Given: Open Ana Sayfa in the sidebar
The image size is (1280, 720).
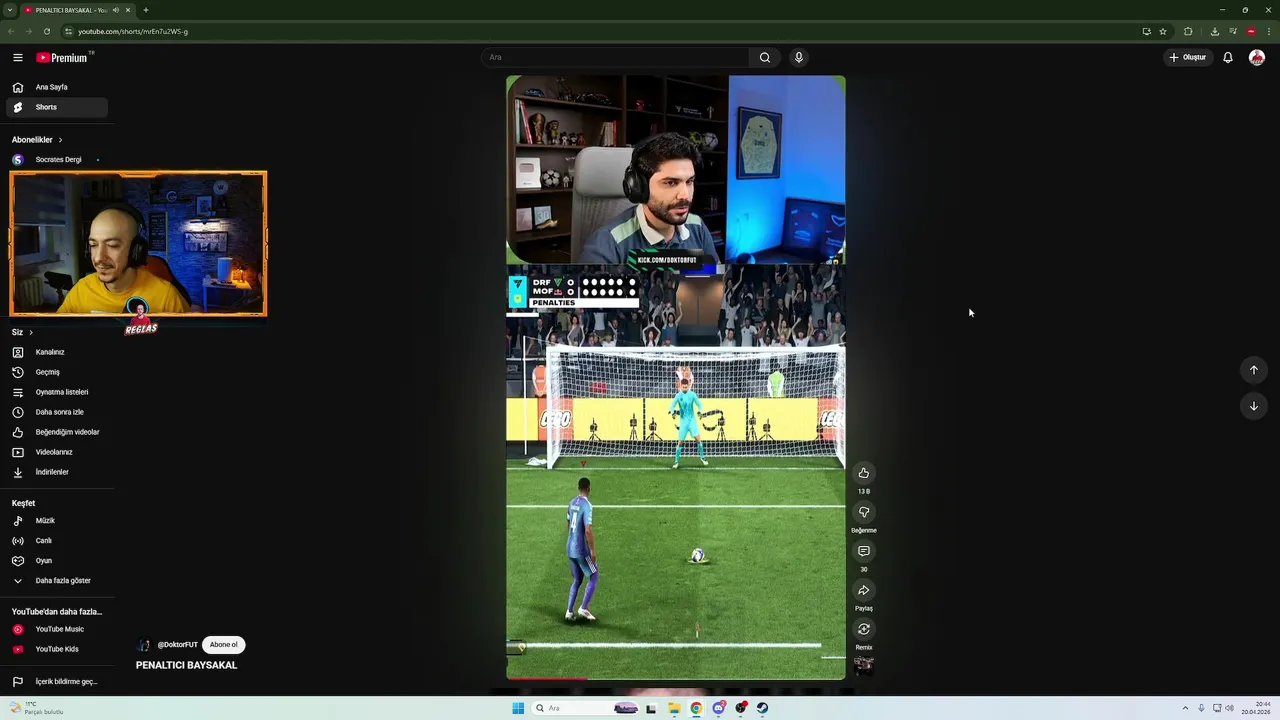Looking at the screenshot, I should [56, 87].
